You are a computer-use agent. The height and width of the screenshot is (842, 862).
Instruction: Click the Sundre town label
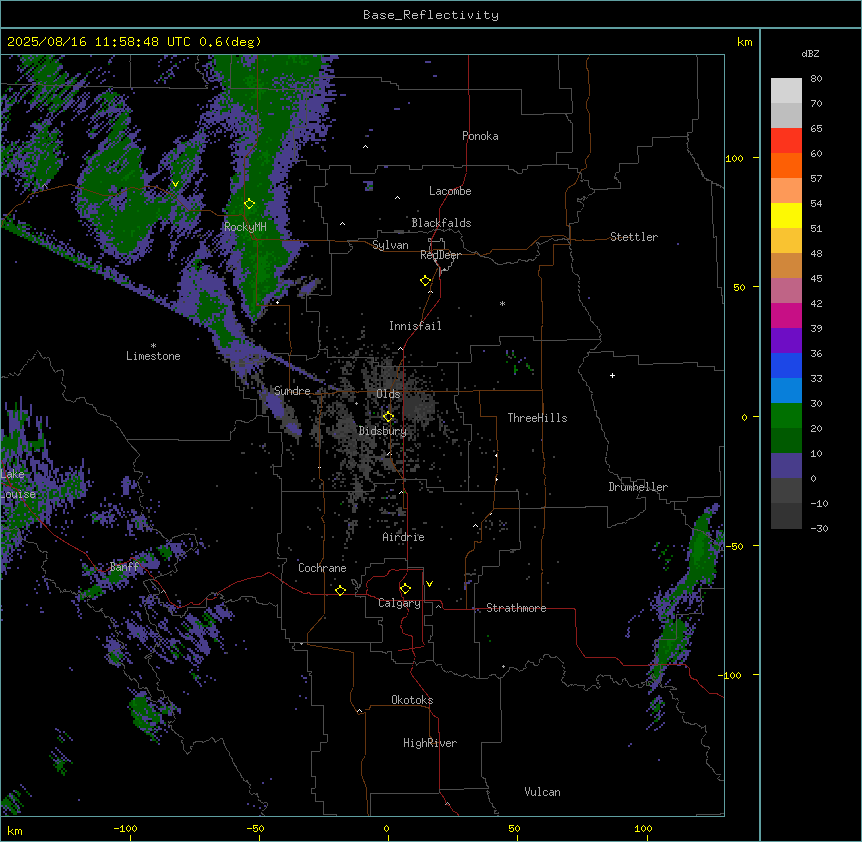click(292, 391)
